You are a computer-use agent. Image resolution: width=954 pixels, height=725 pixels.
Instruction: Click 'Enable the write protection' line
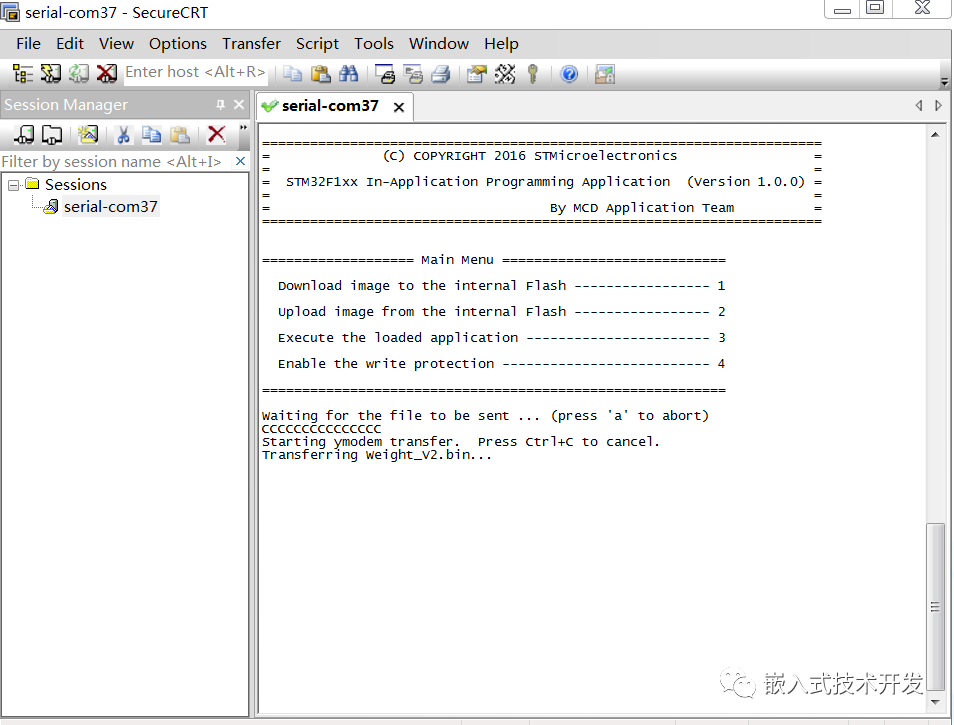[501, 364]
